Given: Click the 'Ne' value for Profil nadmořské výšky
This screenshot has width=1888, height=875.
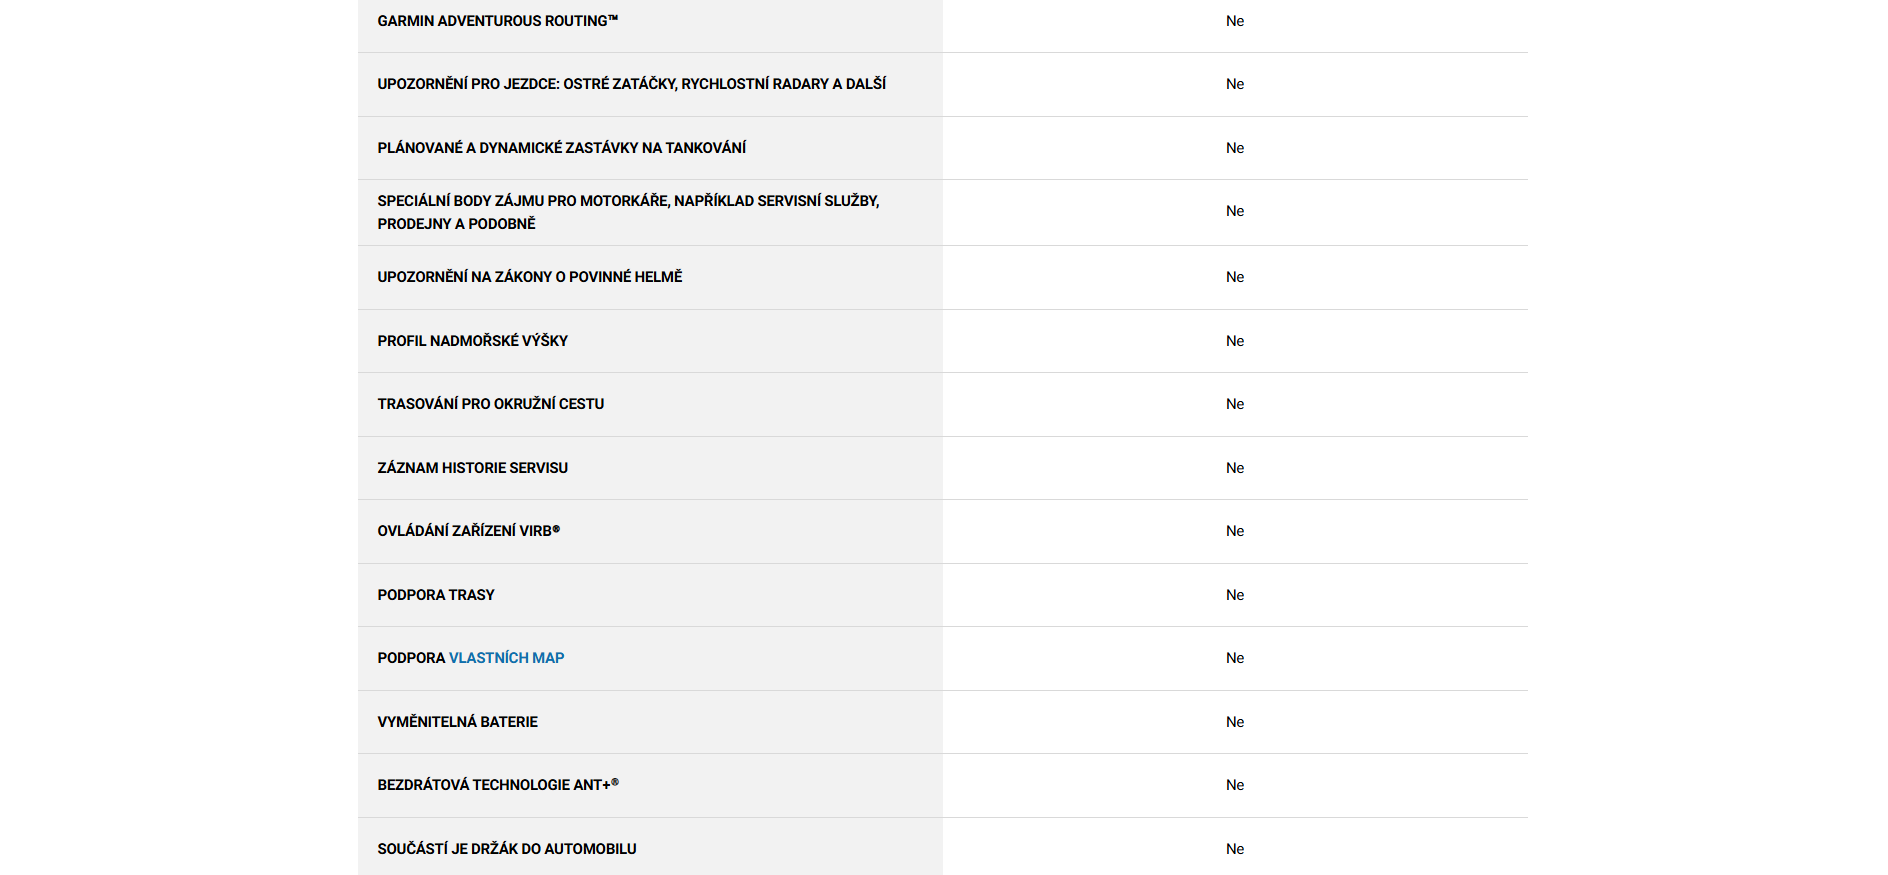Looking at the screenshot, I should (1235, 341).
